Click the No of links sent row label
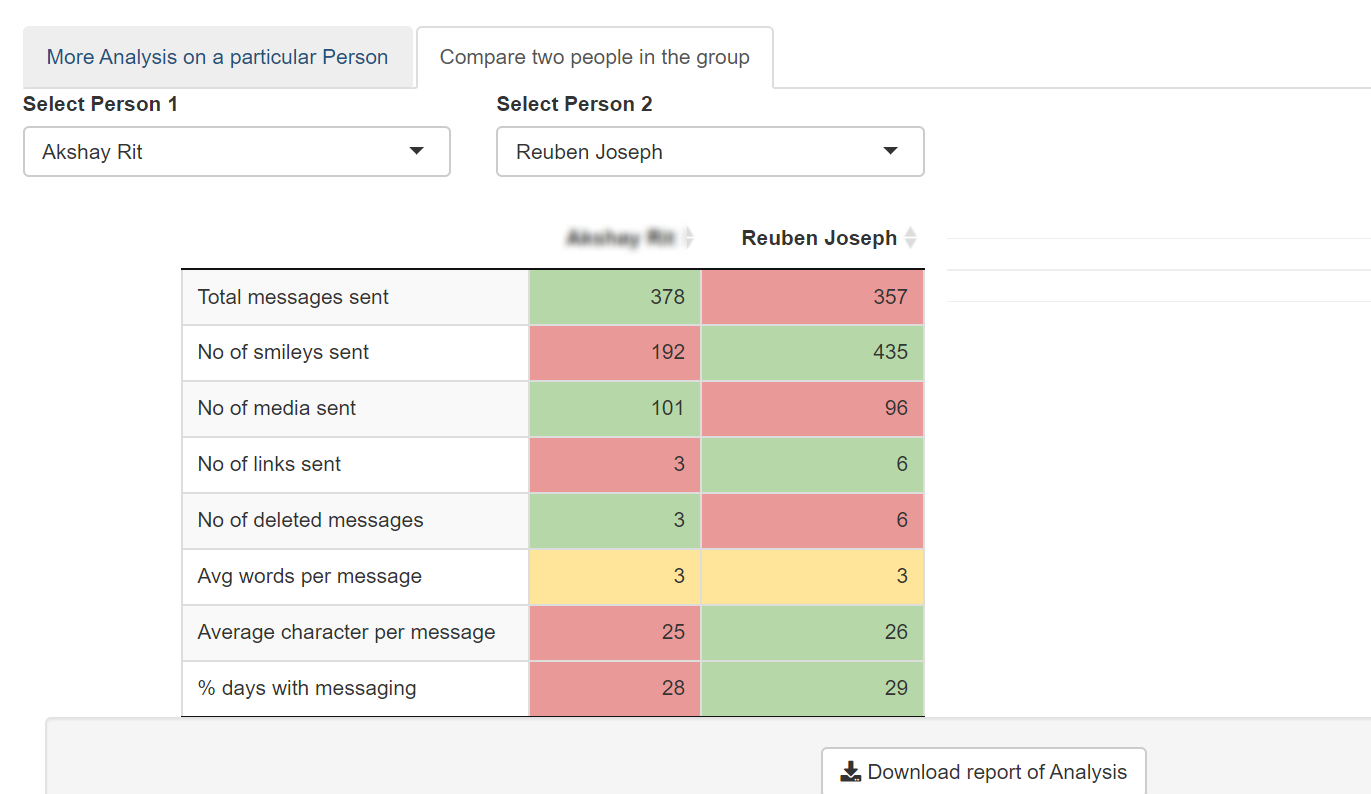This screenshot has width=1371, height=794. click(269, 464)
